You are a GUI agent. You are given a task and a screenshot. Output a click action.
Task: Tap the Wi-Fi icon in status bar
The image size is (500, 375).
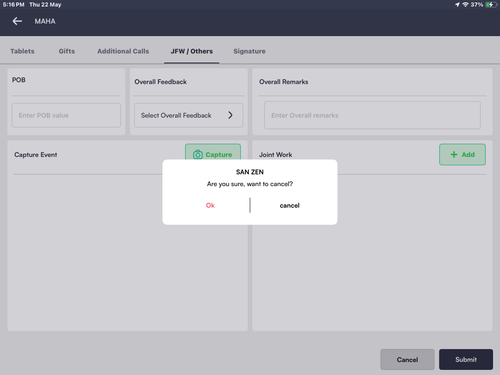click(x=465, y=5)
